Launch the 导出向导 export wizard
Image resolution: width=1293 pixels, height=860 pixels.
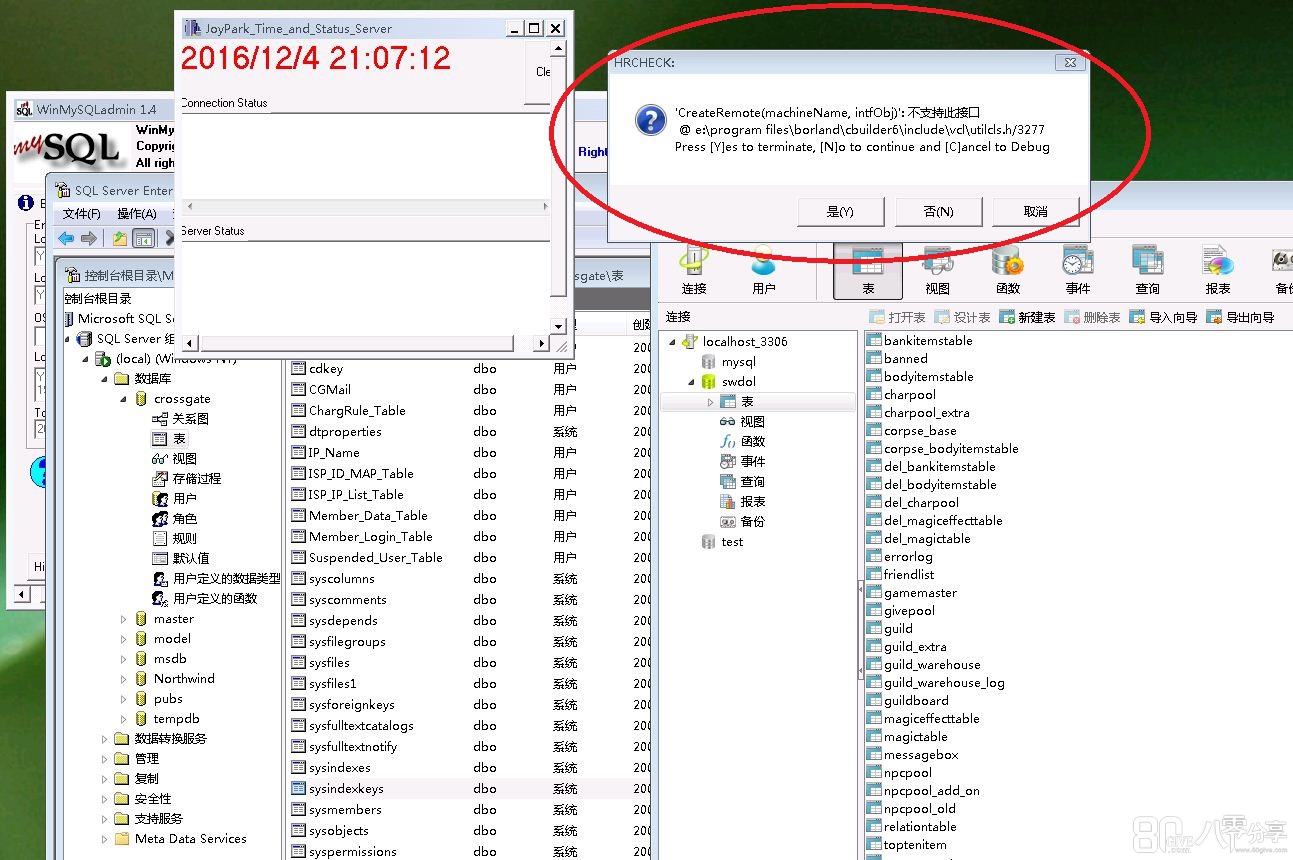coord(1240,317)
